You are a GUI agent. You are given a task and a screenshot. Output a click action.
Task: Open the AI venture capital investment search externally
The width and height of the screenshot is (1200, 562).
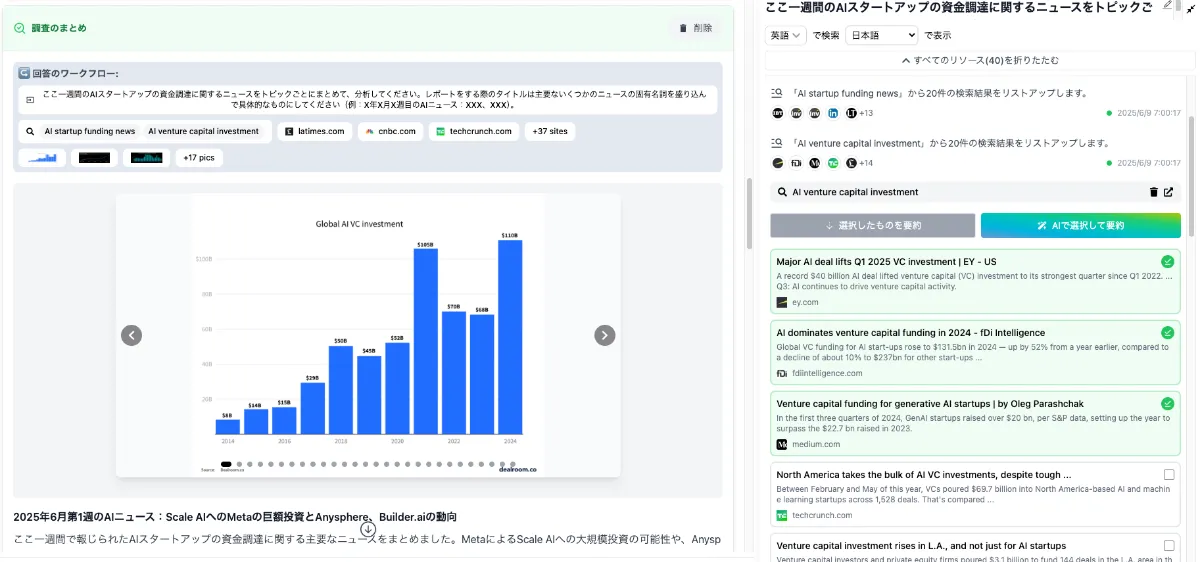pyautogui.click(x=1169, y=192)
